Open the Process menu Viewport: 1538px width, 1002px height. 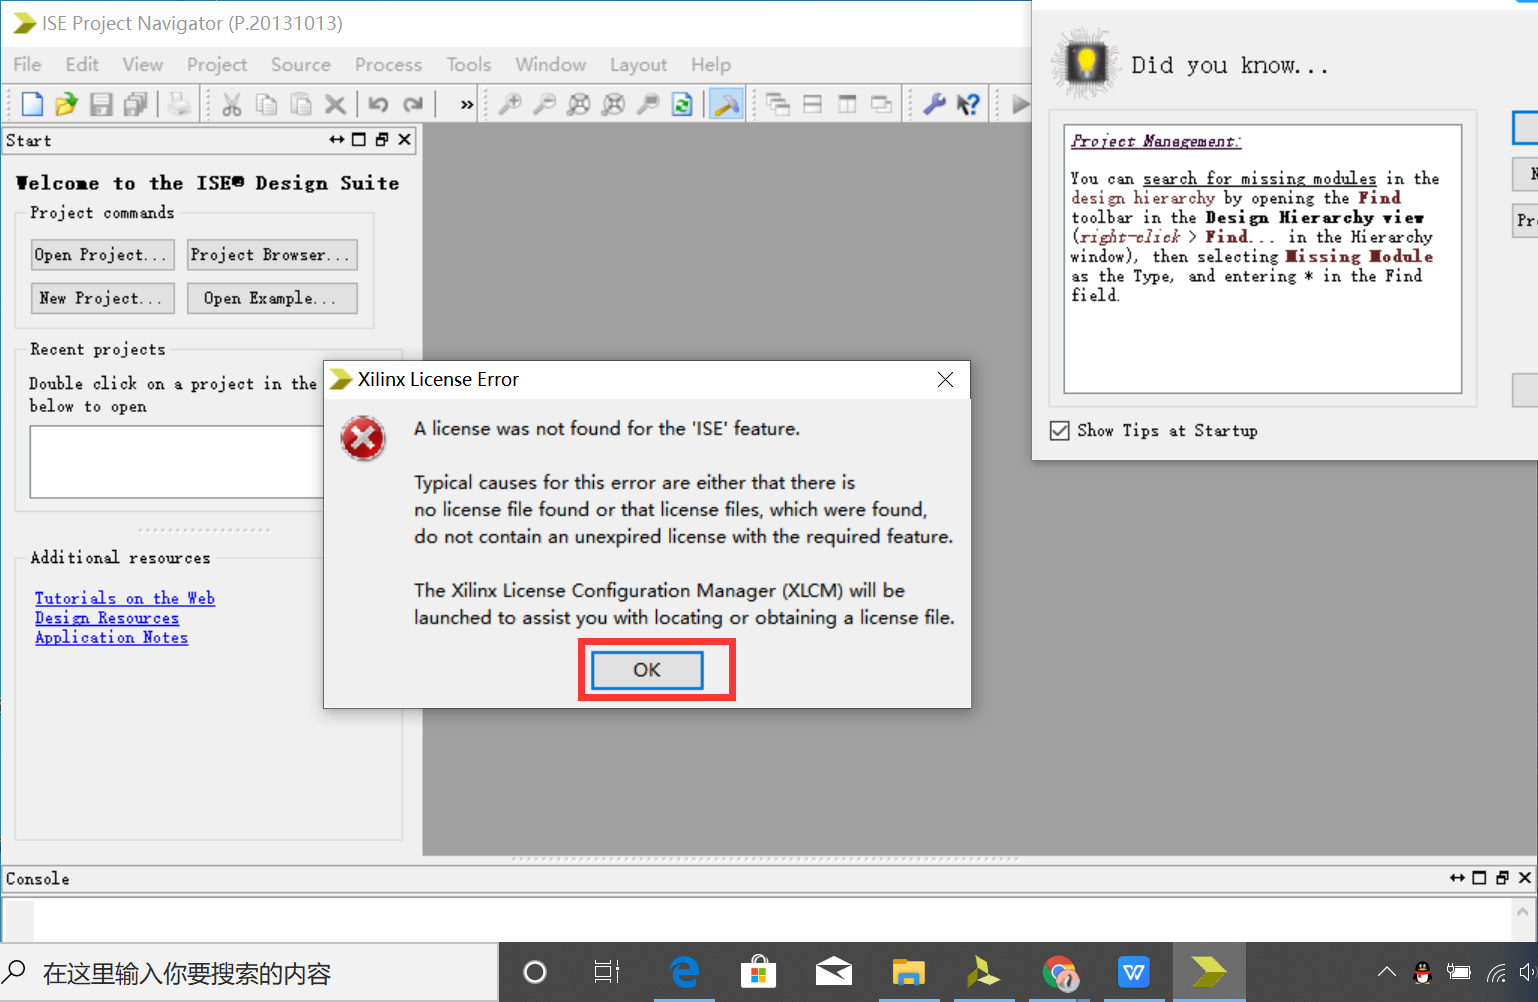[388, 64]
